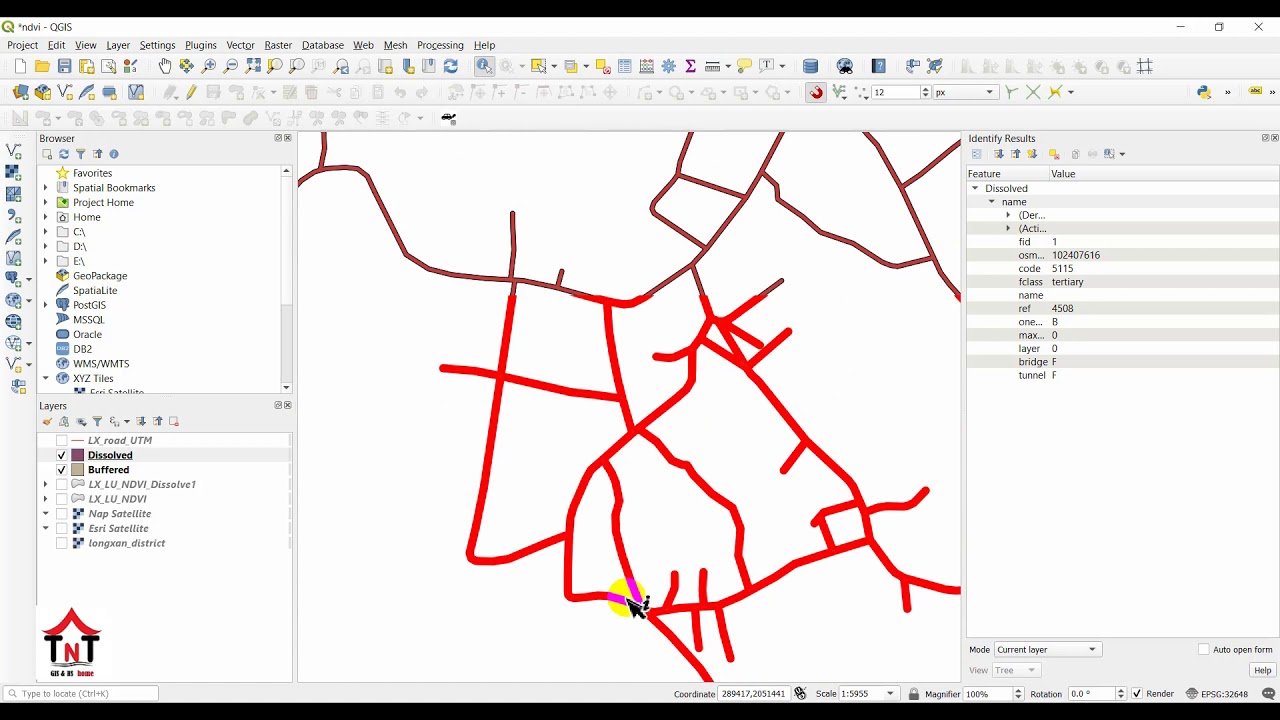Open the Layer menu
Screen dimensions: 1280x720
[118, 45]
